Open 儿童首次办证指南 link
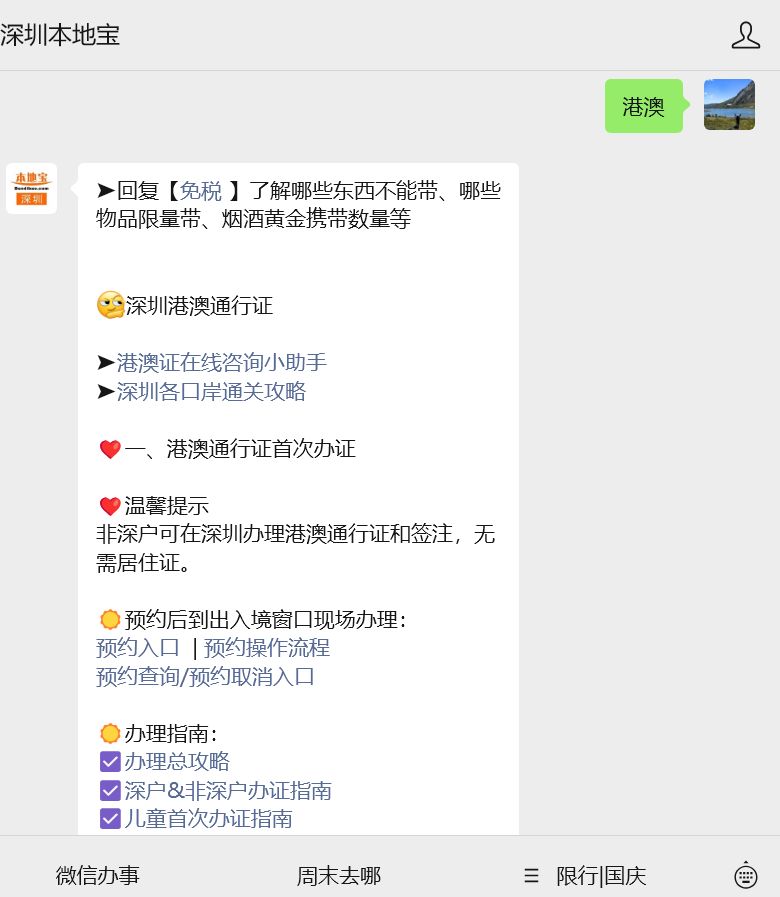This screenshot has height=897, width=780. tap(208, 819)
